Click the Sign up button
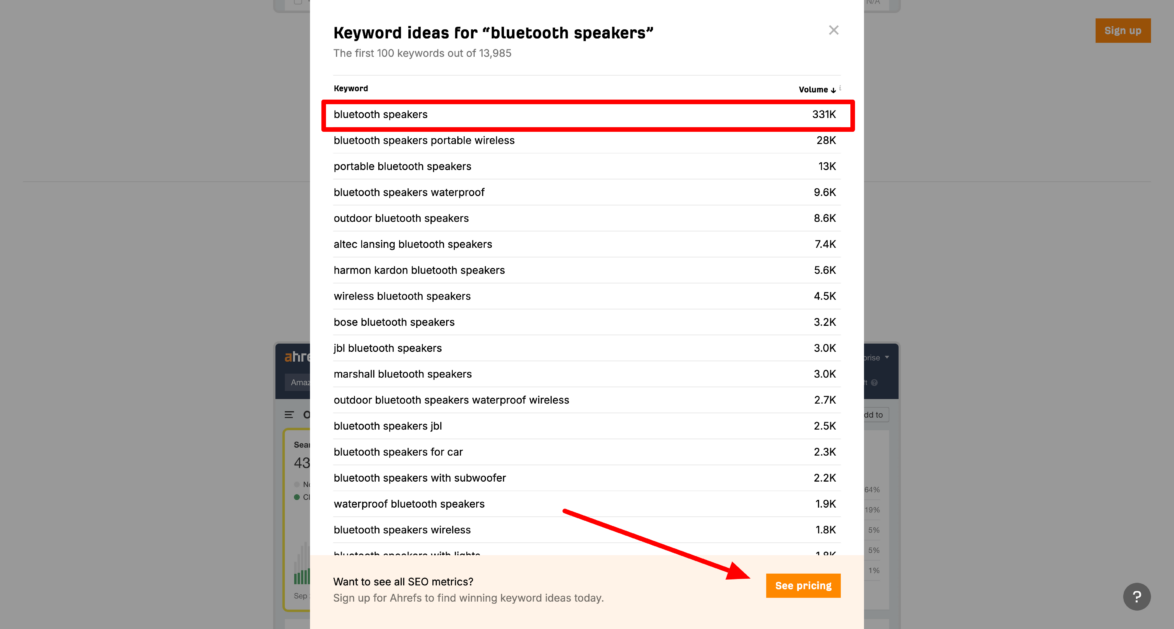This screenshot has width=1174, height=629. (x=1122, y=31)
